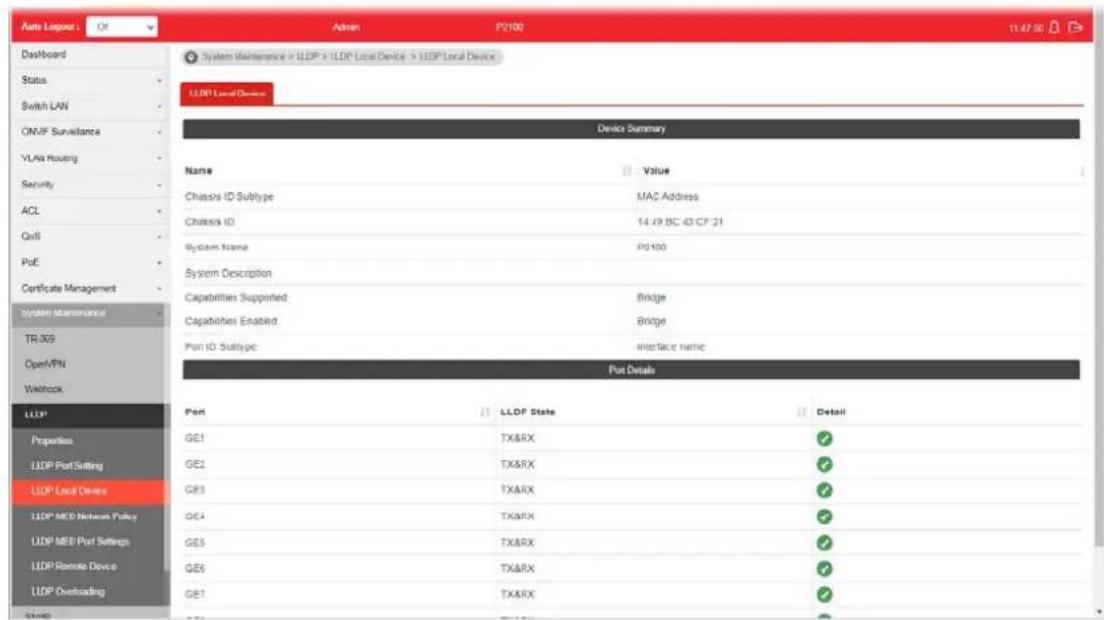
Task: Select LLDP Local Device sidebar item
Action: (x=89, y=491)
